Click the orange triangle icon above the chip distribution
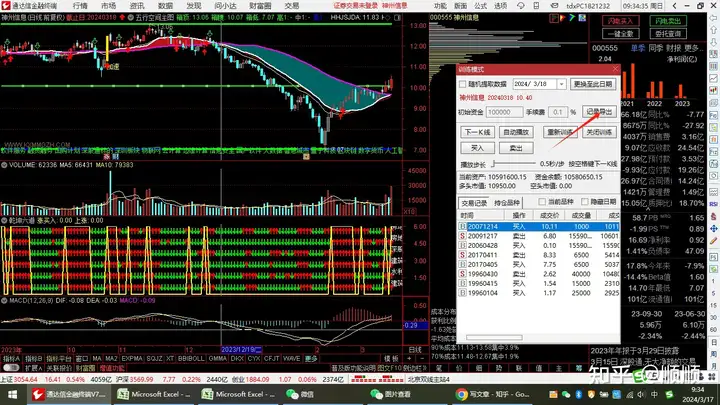720x405 pixels. (x=563, y=18)
